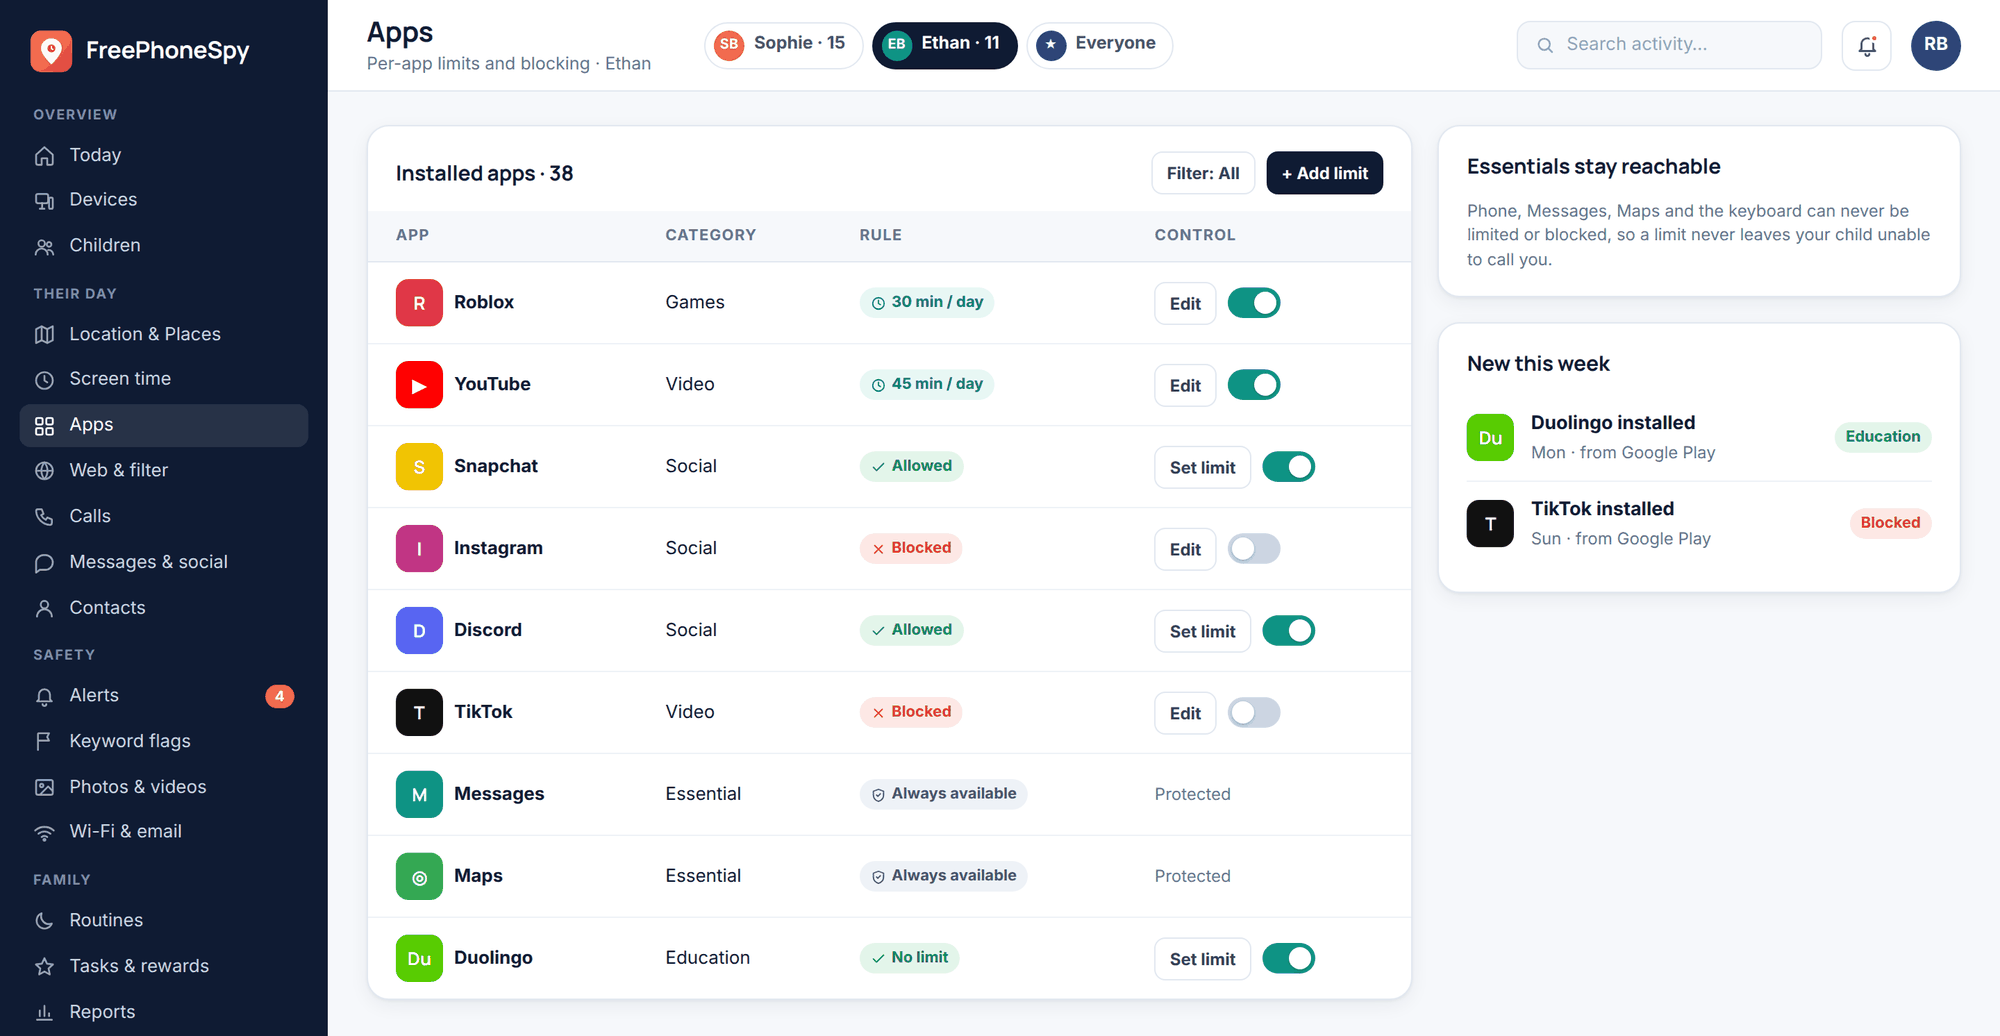The height and width of the screenshot is (1036, 2000).
Task: Click the No limit badge for Duolingo
Action: click(909, 958)
